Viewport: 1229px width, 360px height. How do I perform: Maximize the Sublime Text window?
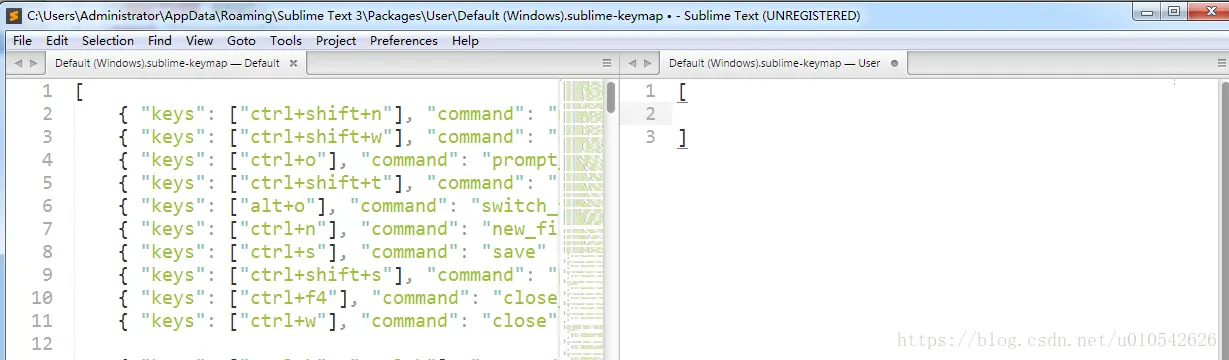tap(1174, 11)
